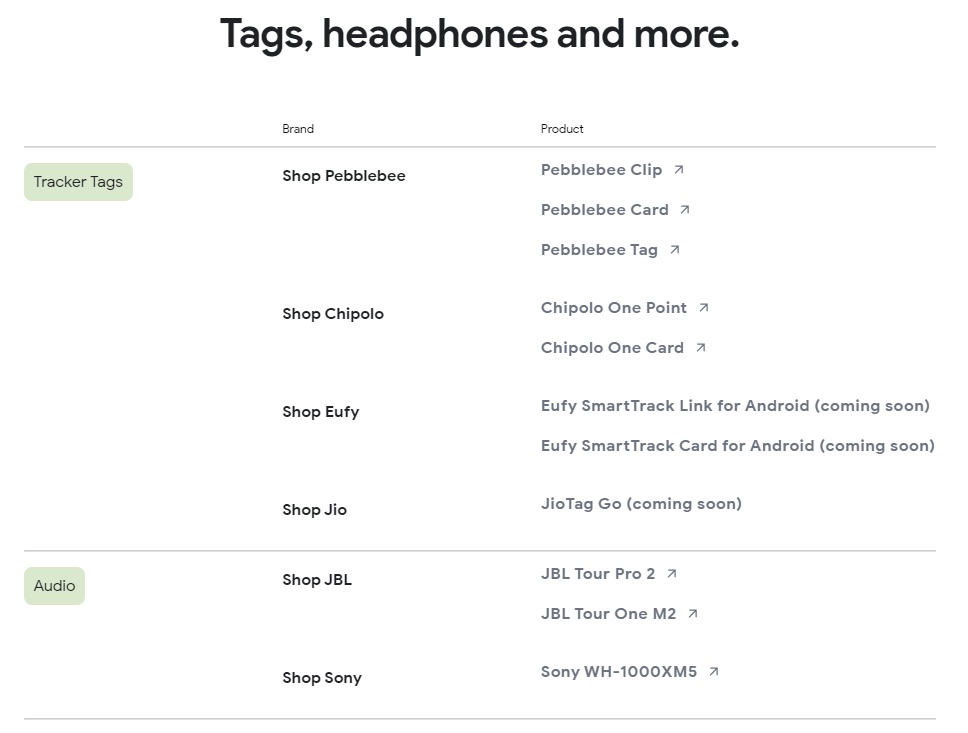The image size is (968, 733).
Task: Select the Tracker Tags category chip
Action: pyautogui.click(x=78, y=182)
